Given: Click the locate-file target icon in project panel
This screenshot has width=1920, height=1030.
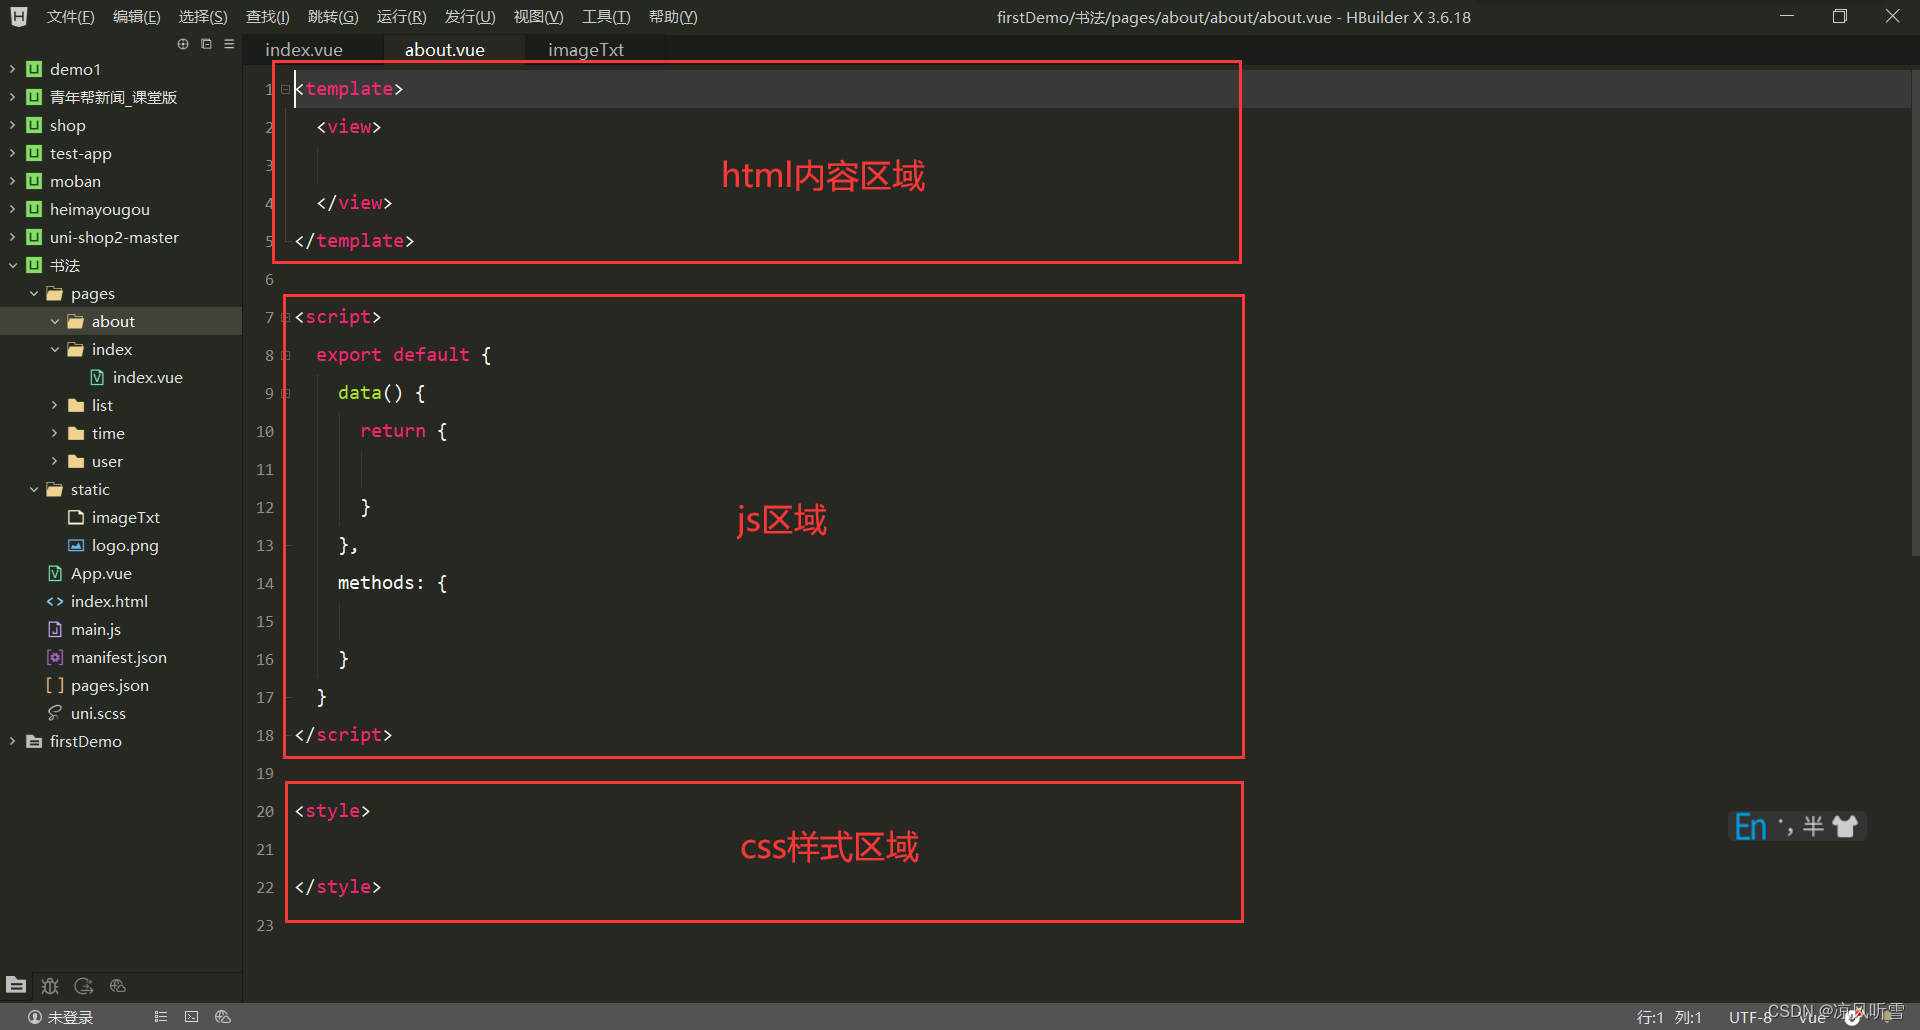Looking at the screenshot, I should coord(183,44).
